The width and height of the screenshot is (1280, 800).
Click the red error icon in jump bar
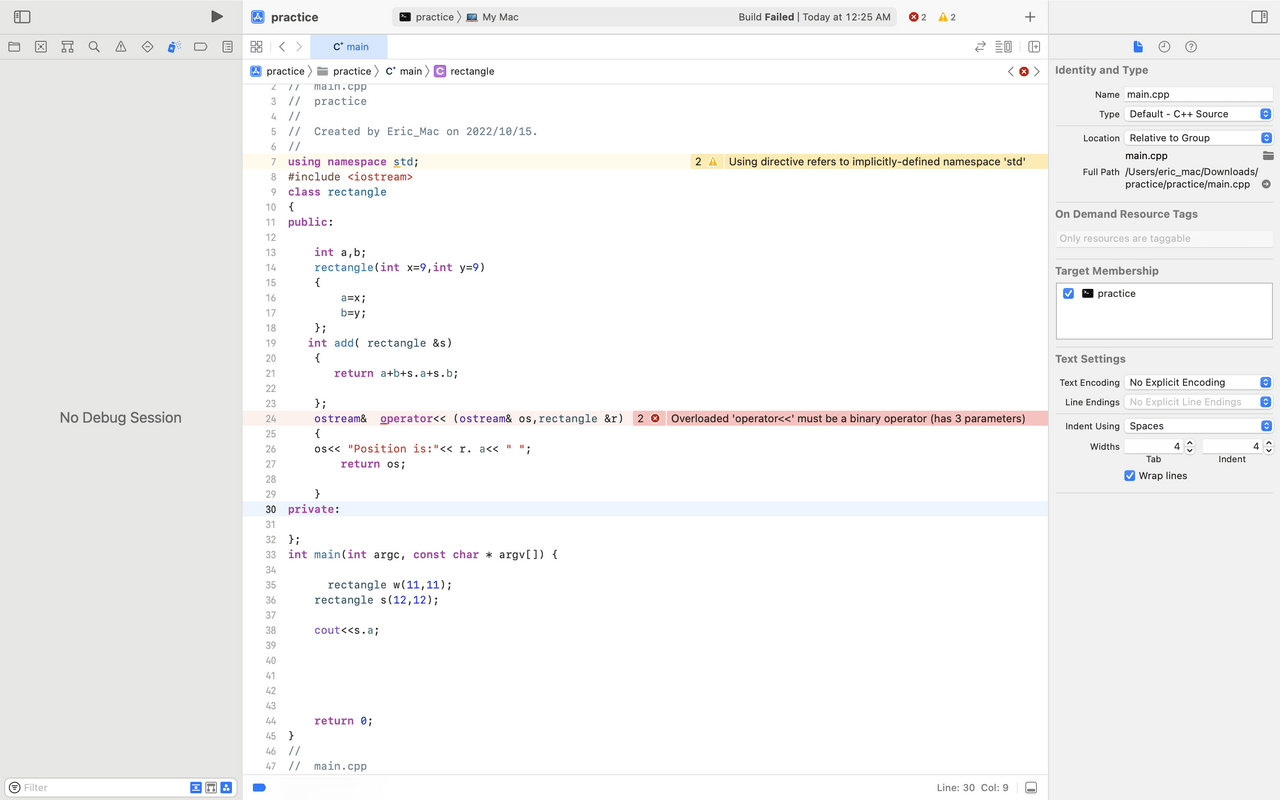(1024, 72)
